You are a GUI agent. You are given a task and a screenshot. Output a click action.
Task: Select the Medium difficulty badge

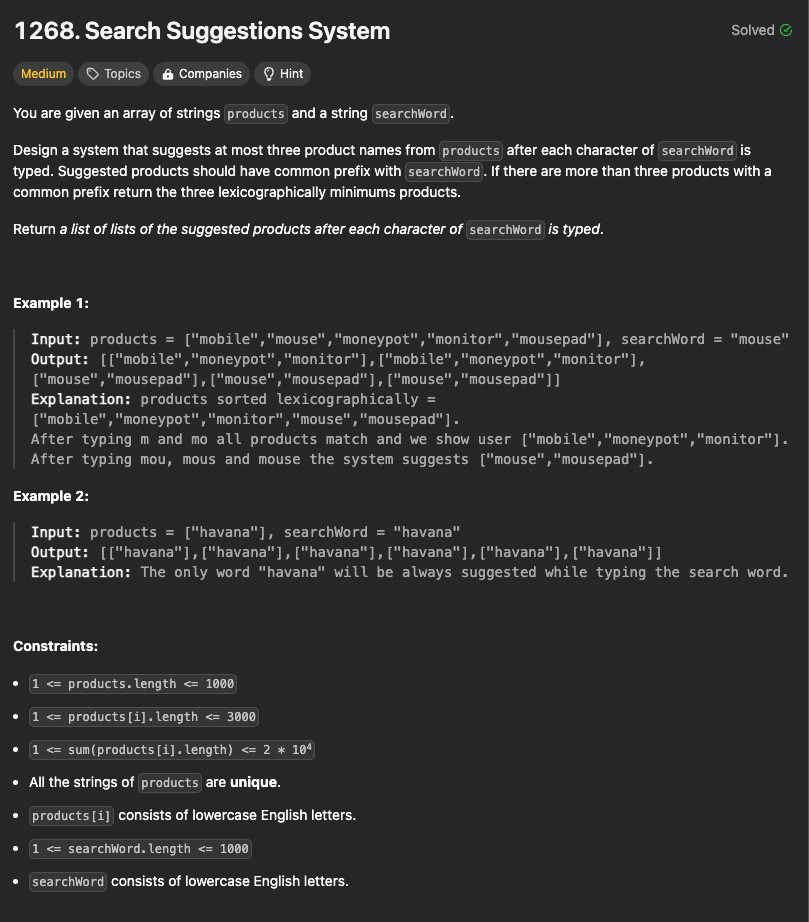click(x=44, y=74)
